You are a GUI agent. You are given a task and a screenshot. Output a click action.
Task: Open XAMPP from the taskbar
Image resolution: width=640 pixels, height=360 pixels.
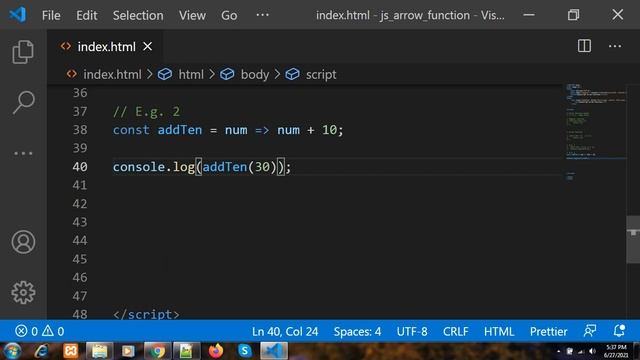[x=70, y=351]
